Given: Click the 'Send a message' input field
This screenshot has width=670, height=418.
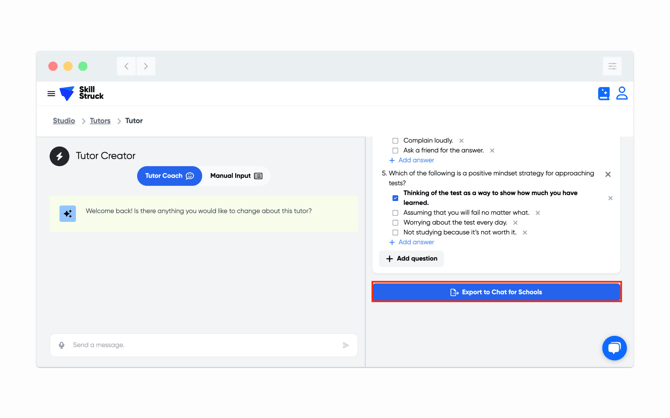Looking at the screenshot, I should click(200, 345).
